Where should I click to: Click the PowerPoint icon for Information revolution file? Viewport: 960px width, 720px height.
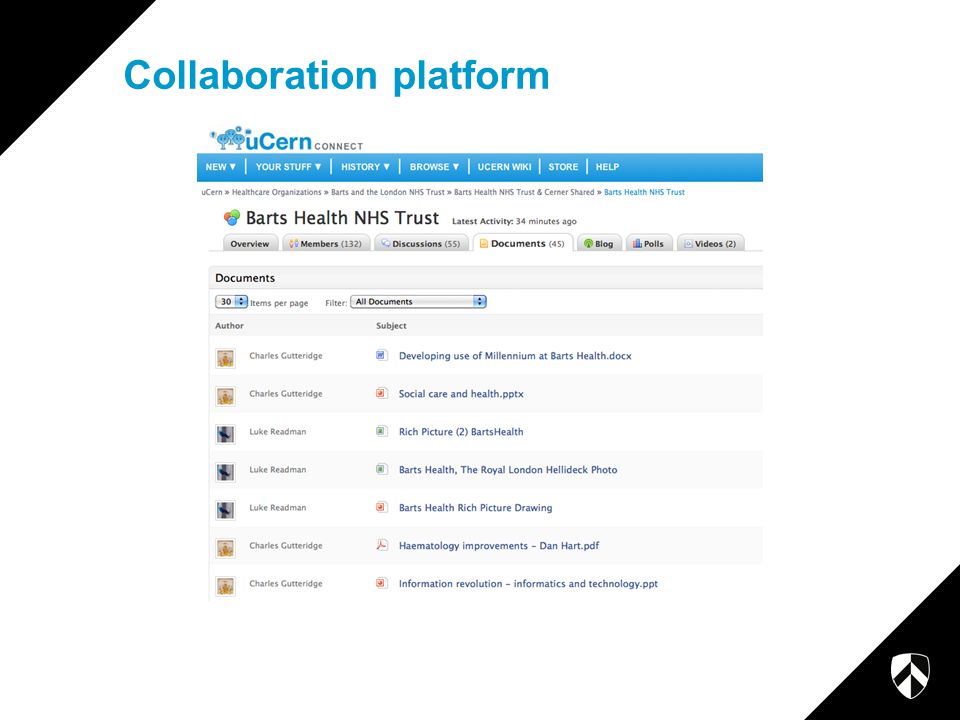(381, 583)
